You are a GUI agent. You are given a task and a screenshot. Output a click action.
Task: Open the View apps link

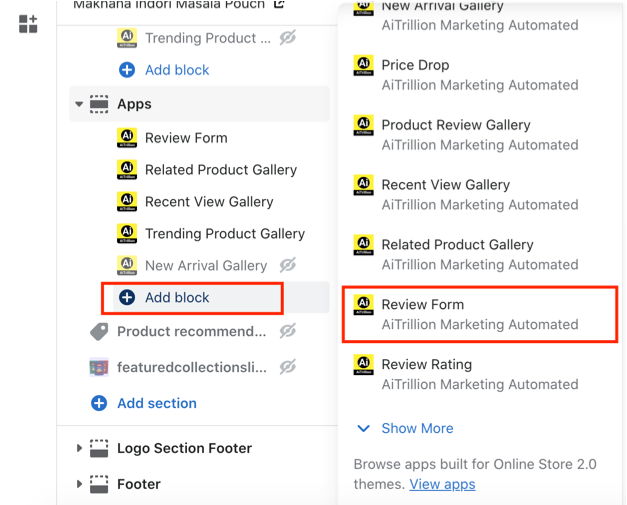pyautogui.click(x=442, y=484)
